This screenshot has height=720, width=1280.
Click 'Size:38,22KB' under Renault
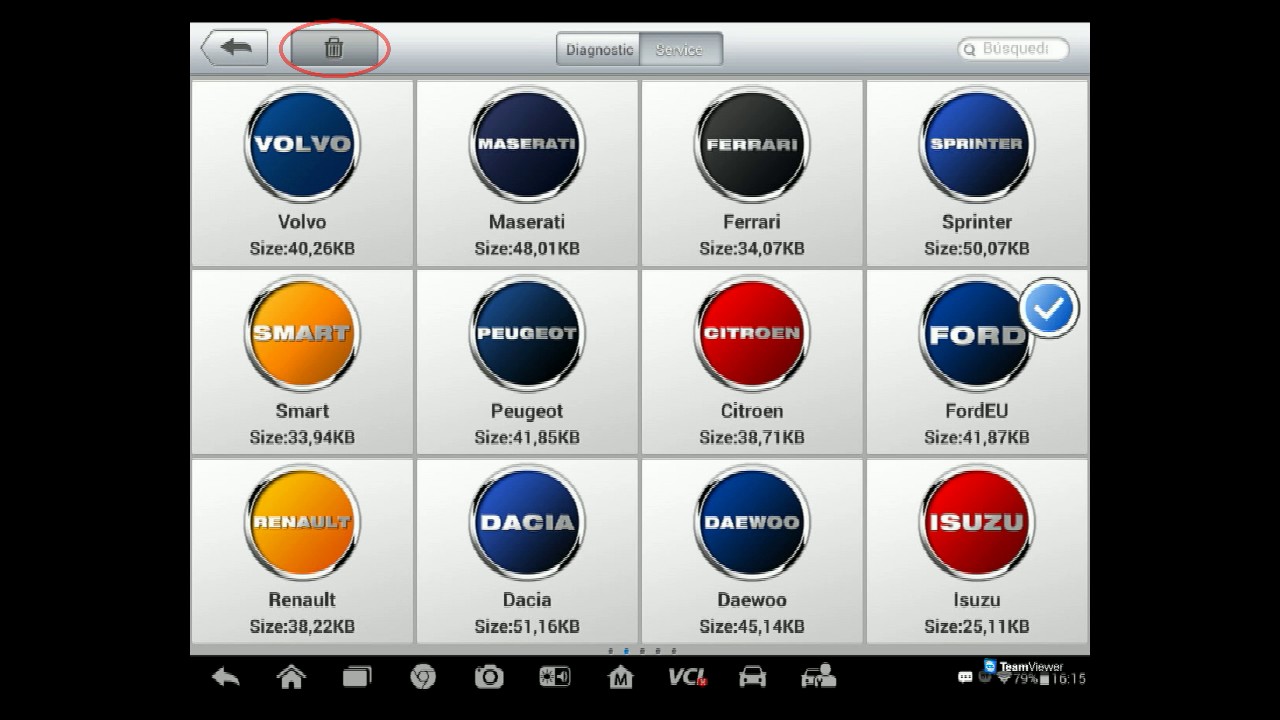click(x=302, y=626)
